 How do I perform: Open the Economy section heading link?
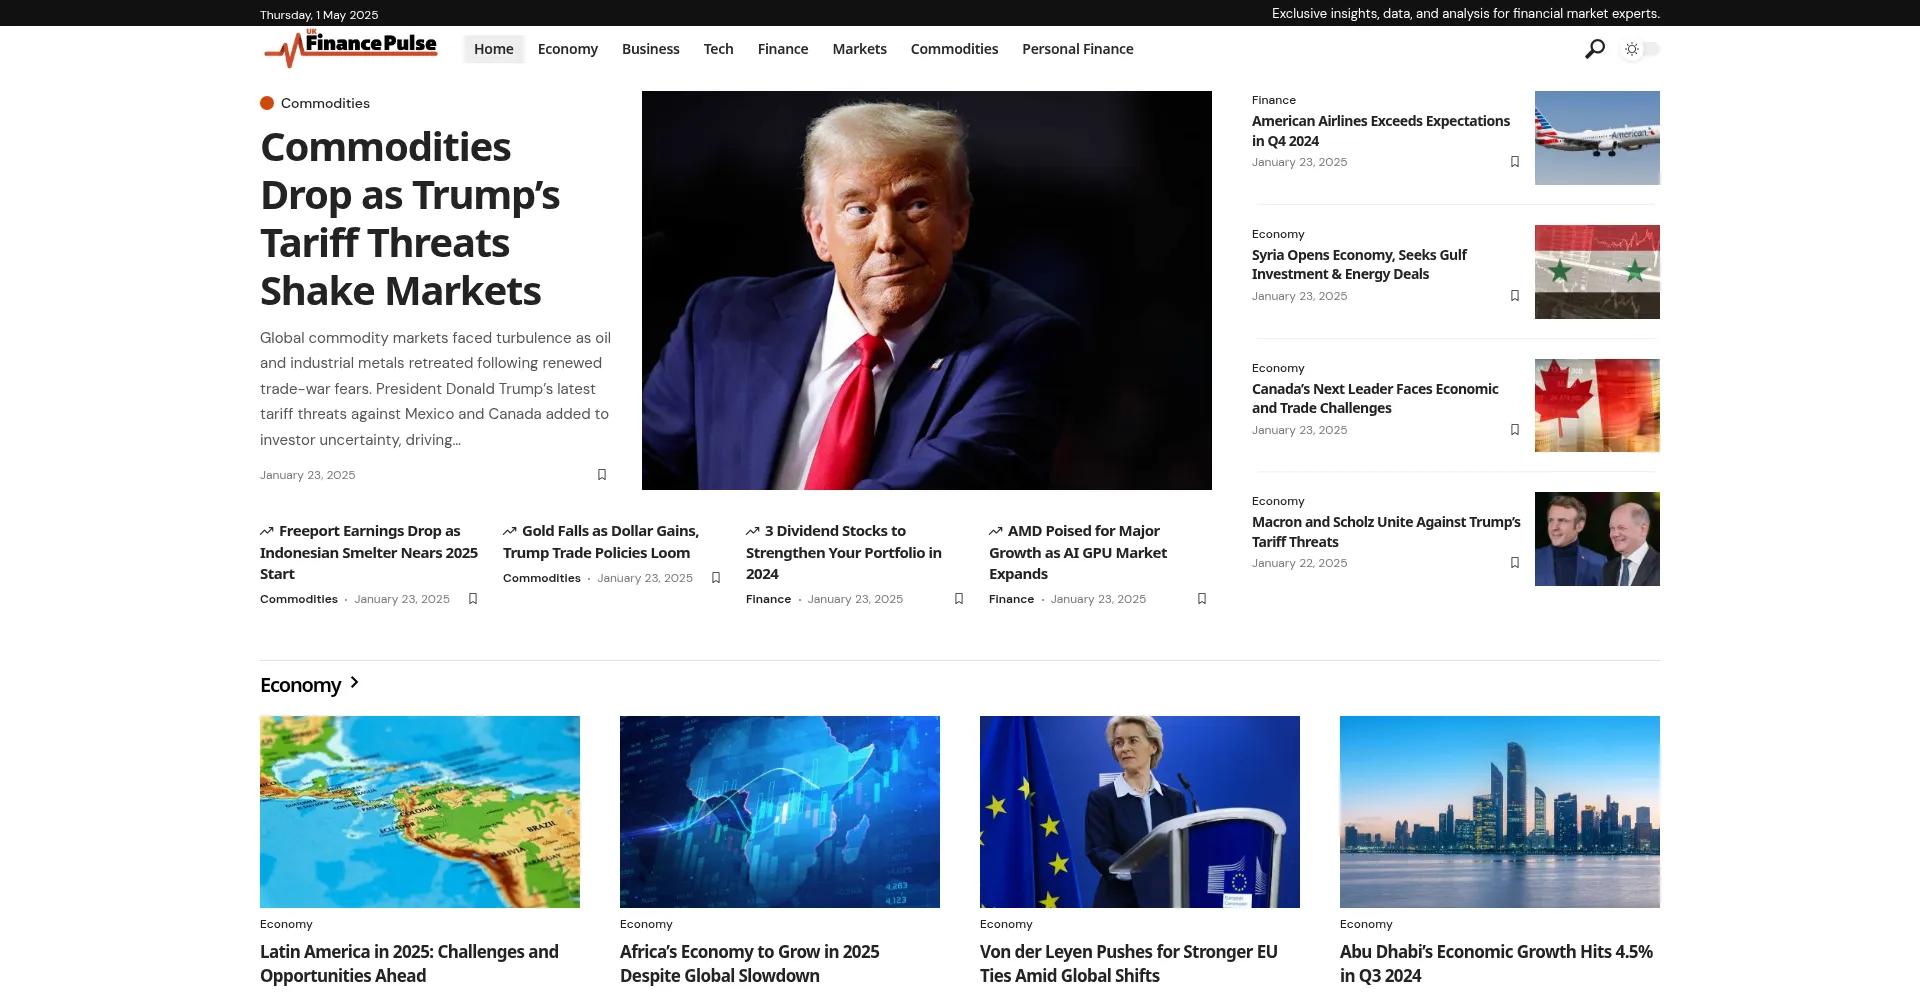(x=301, y=685)
